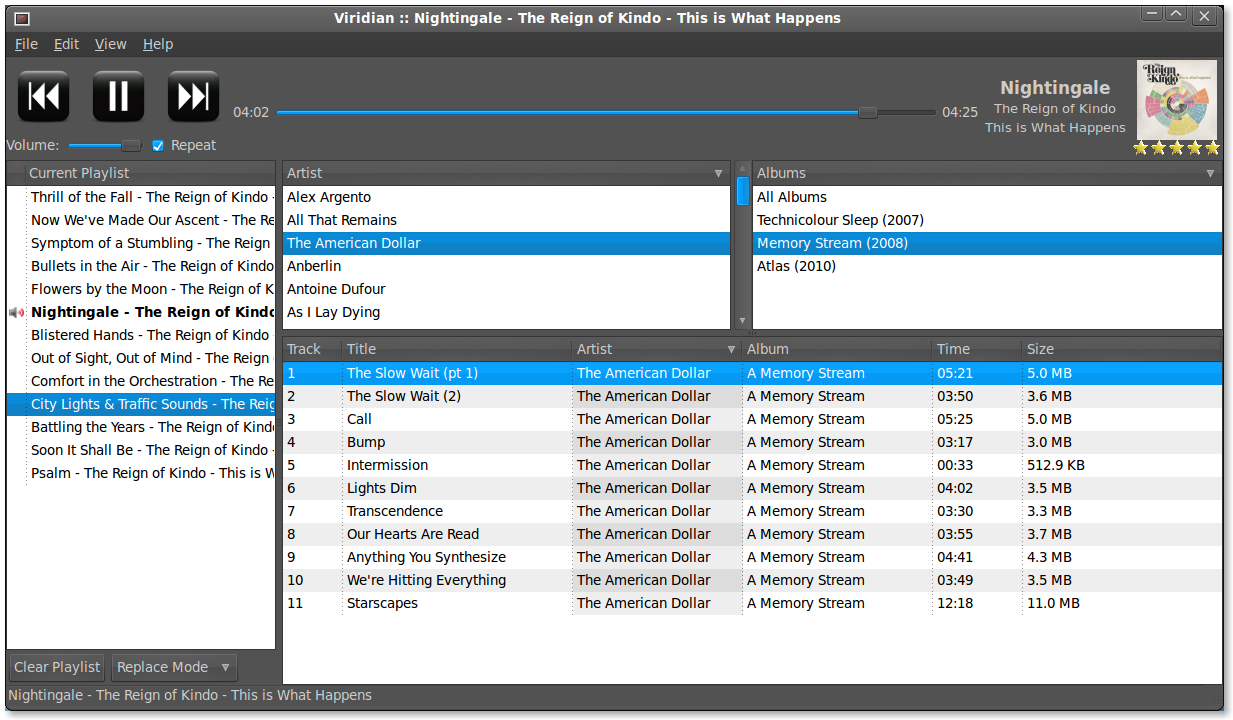This screenshot has height=720, width=1233.
Task: Select the song We're Hitting Everything
Action: 752,580
